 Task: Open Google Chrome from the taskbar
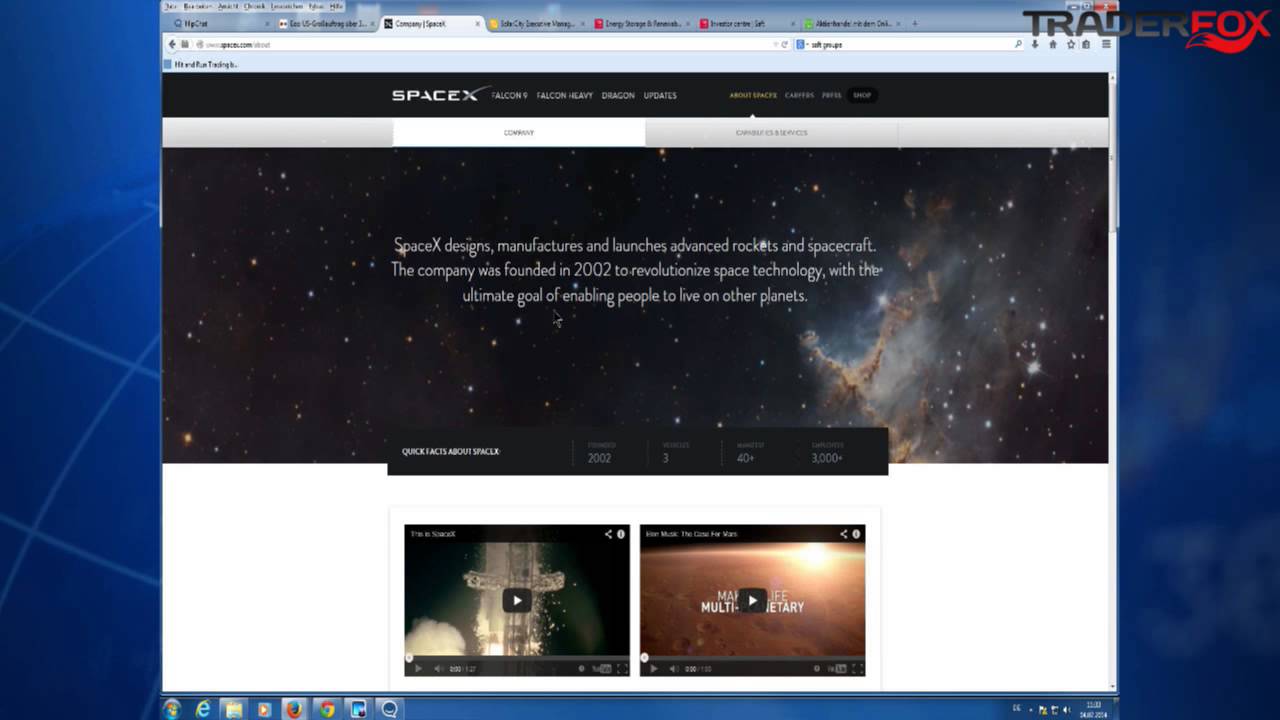(x=326, y=709)
